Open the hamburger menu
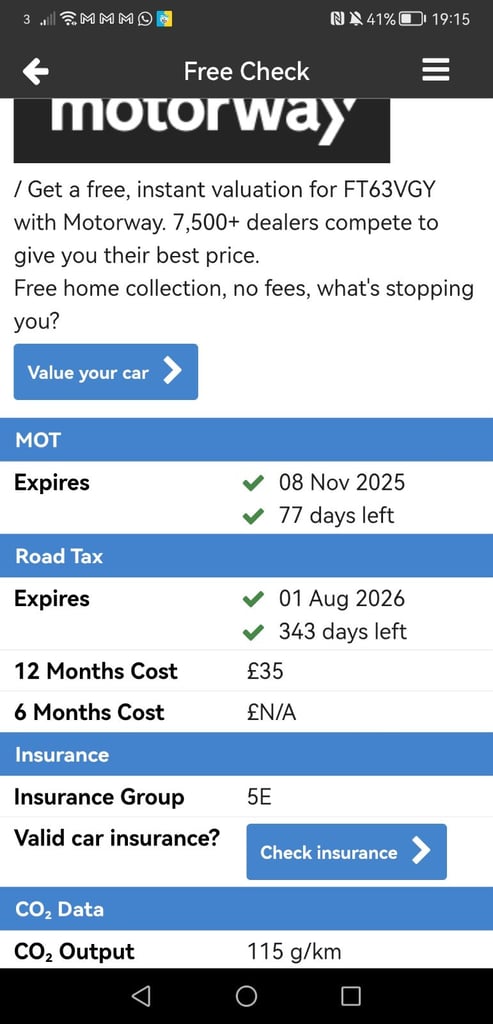The height and width of the screenshot is (1024, 493). 436,70
